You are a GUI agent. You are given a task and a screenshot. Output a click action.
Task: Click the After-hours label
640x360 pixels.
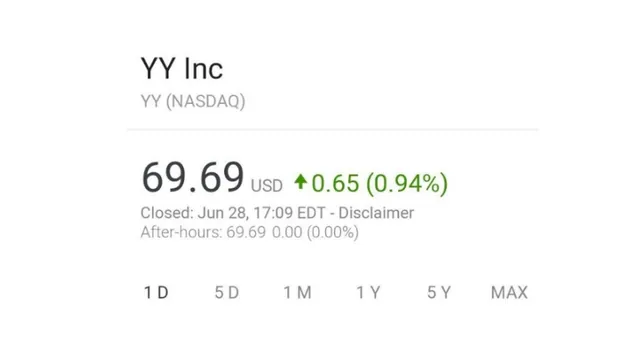[181, 232]
